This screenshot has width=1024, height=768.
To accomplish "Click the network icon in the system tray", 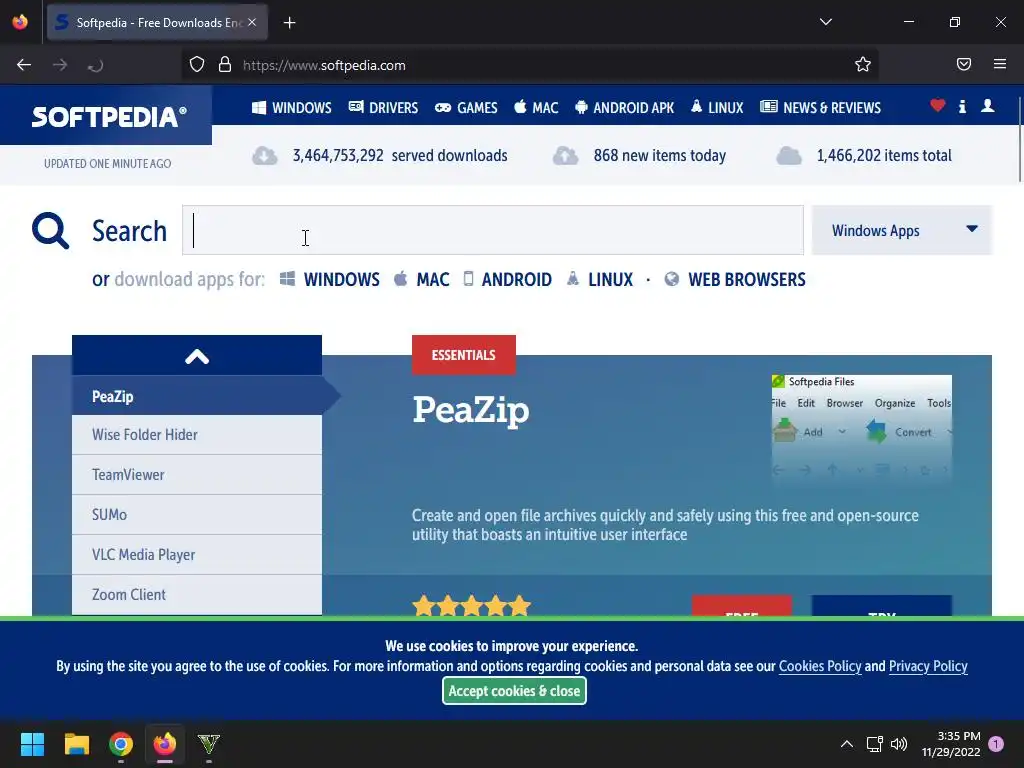I will click(x=874, y=744).
